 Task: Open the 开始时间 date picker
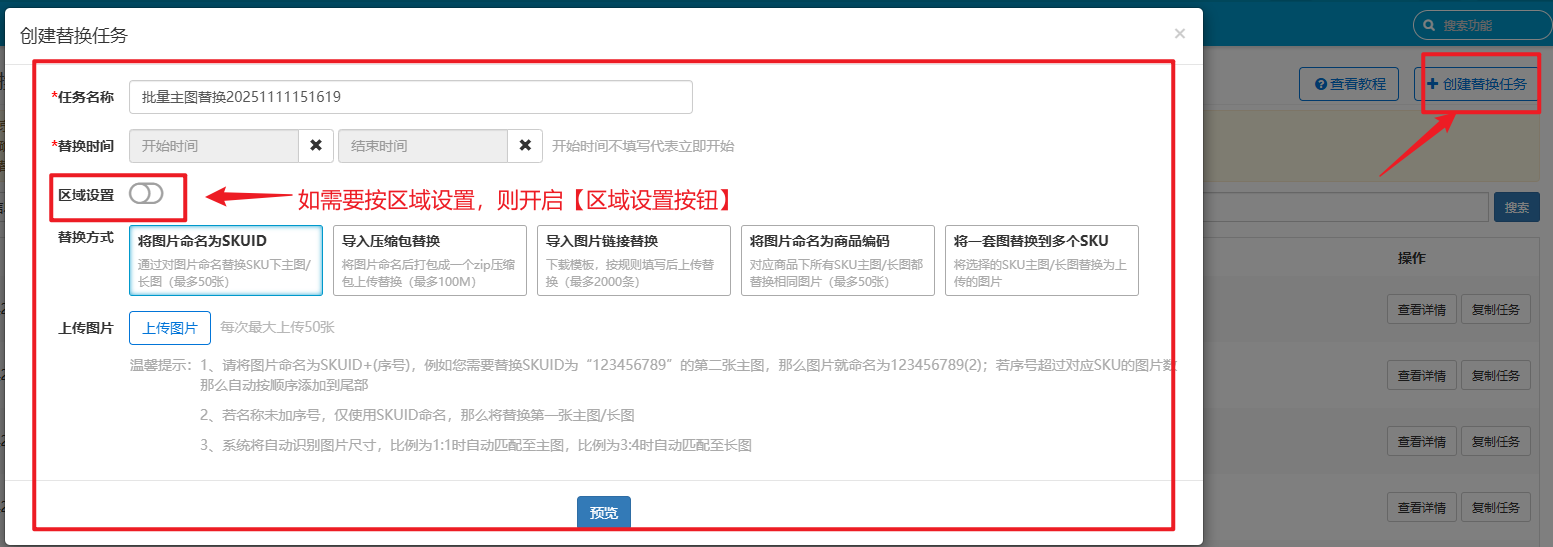click(214, 146)
